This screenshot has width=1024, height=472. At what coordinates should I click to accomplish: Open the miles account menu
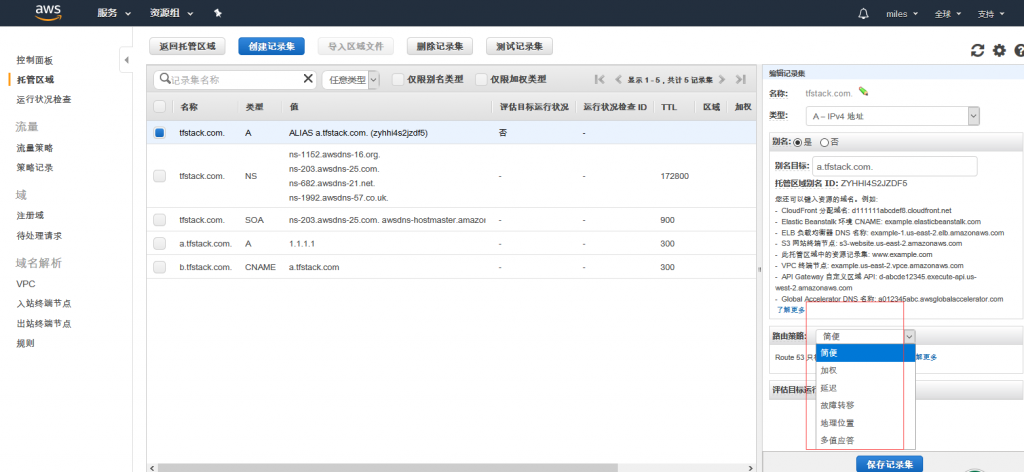[902, 14]
